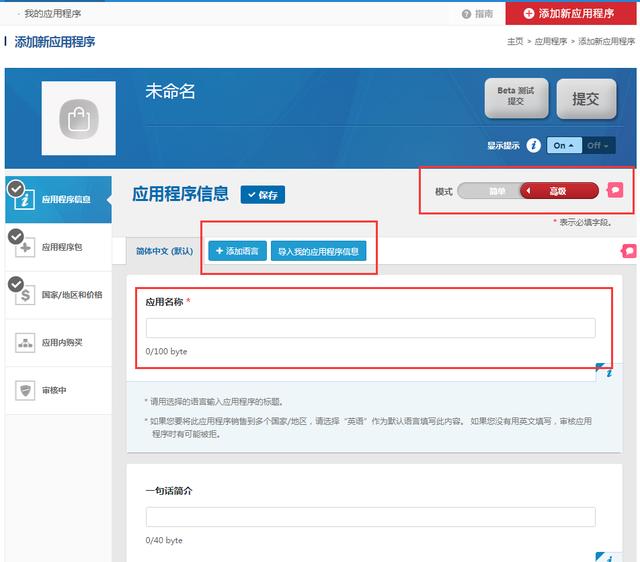Click Beta 测试提交 button

(516, 98)
